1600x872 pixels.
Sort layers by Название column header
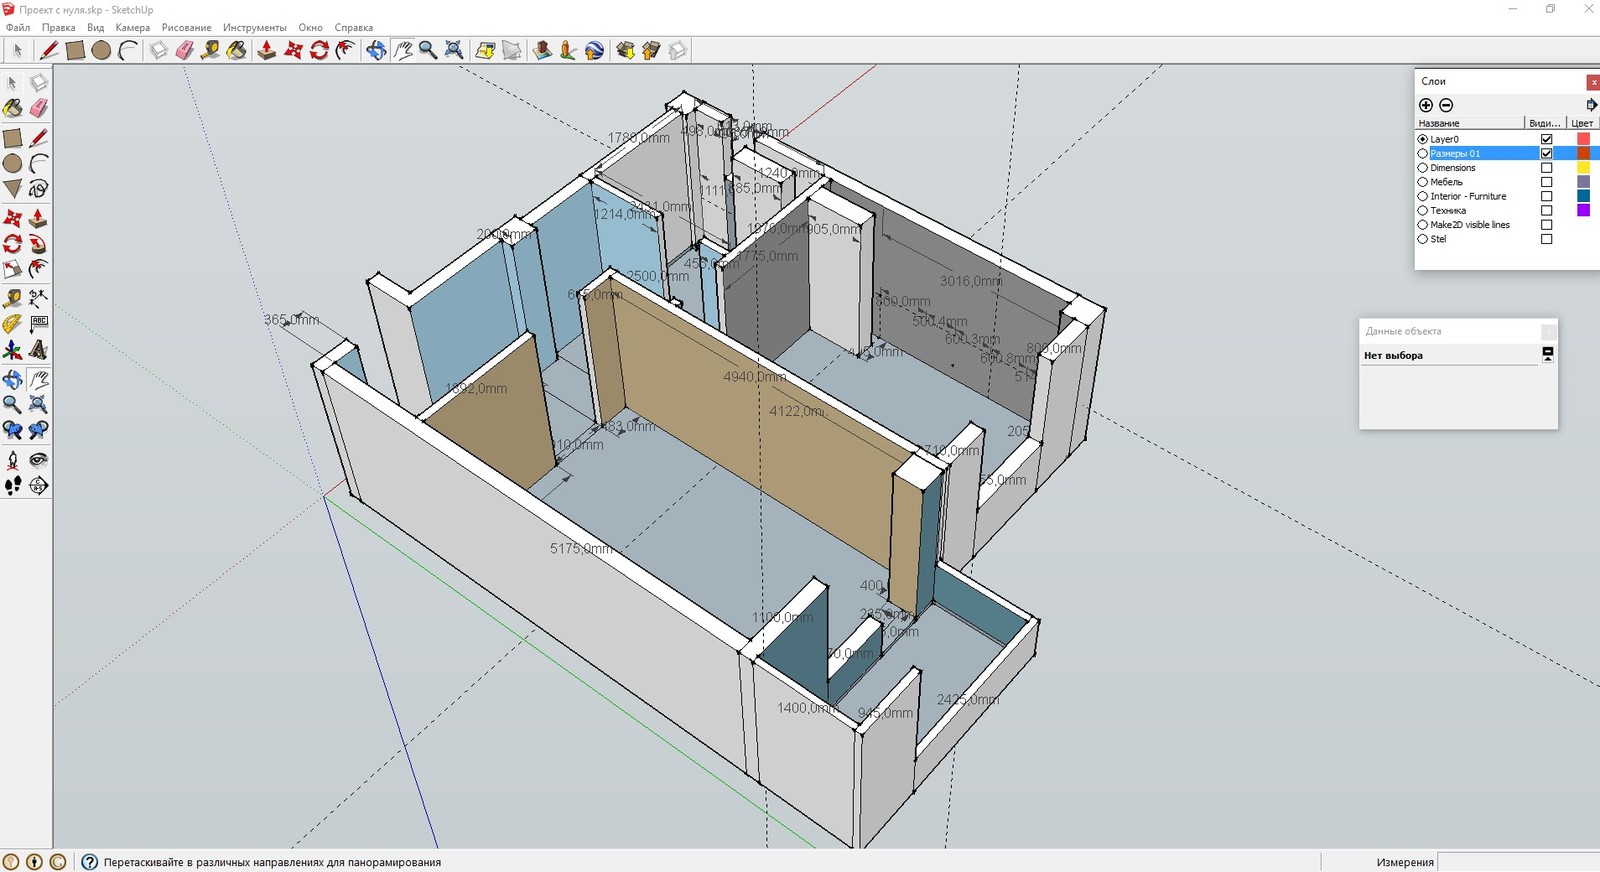[1469, 123]
